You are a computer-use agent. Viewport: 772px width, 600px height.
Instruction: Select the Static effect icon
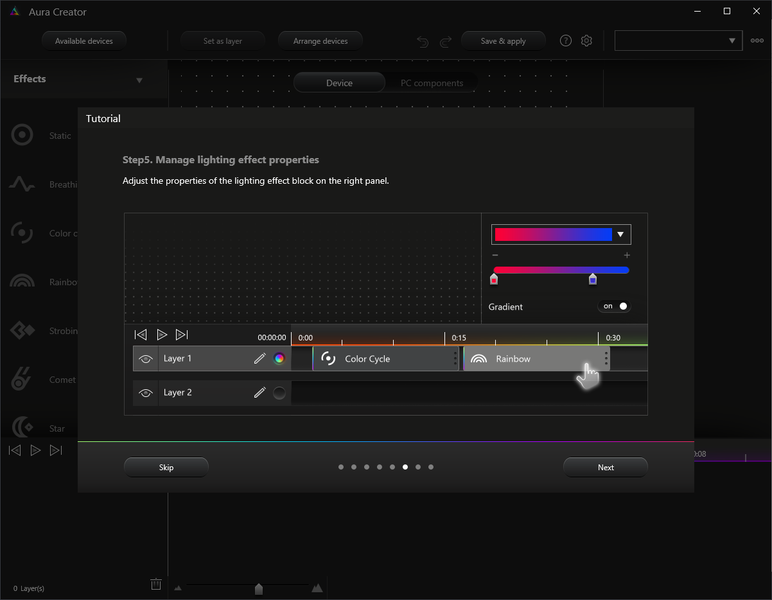(22, 135)
